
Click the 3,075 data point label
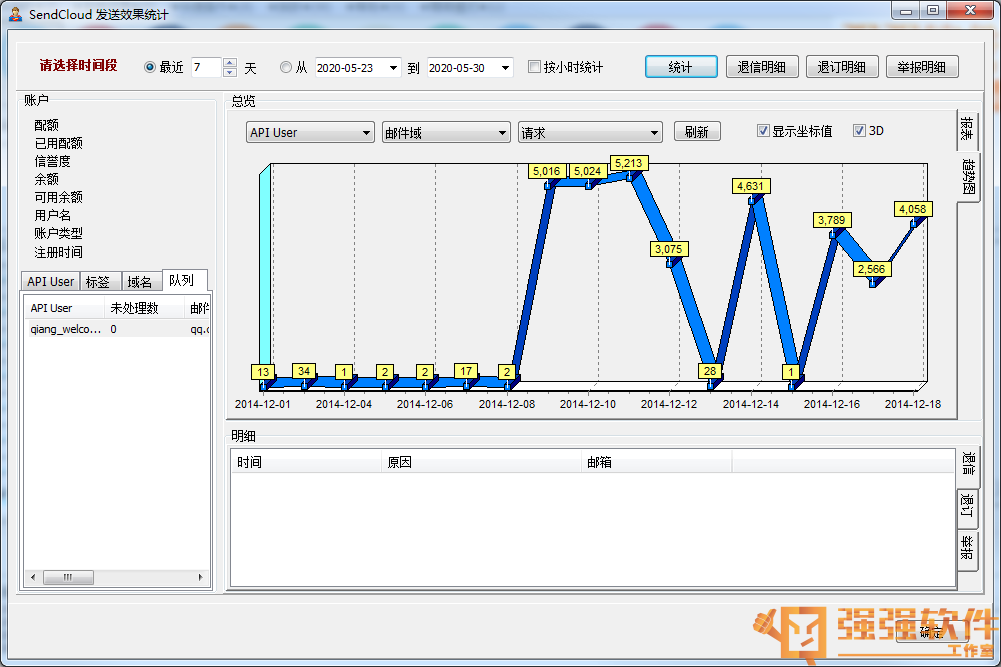tap(669, 249)
